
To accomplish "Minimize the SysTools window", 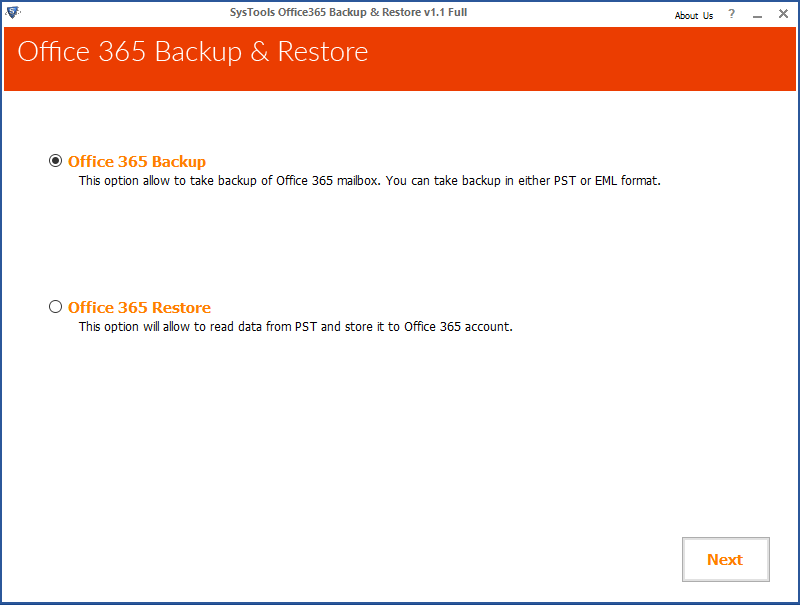I will [757, 14].
